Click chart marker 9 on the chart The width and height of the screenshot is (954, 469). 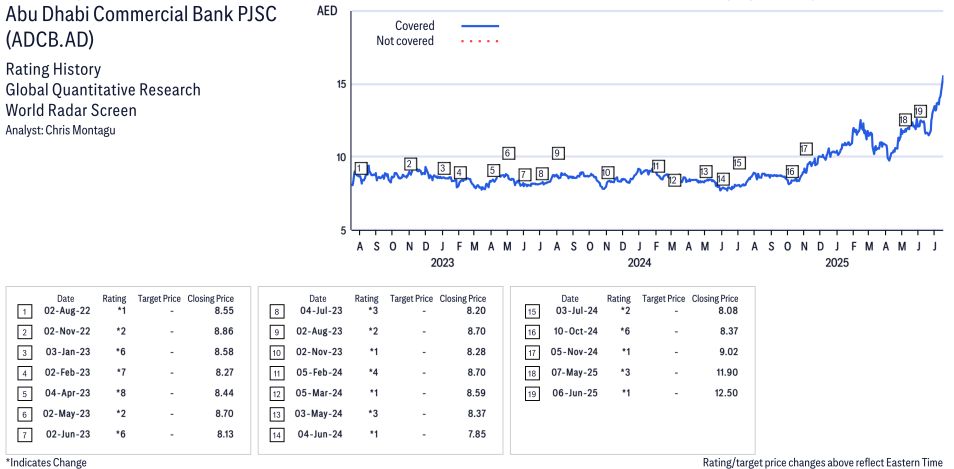[x=559, y=153]
